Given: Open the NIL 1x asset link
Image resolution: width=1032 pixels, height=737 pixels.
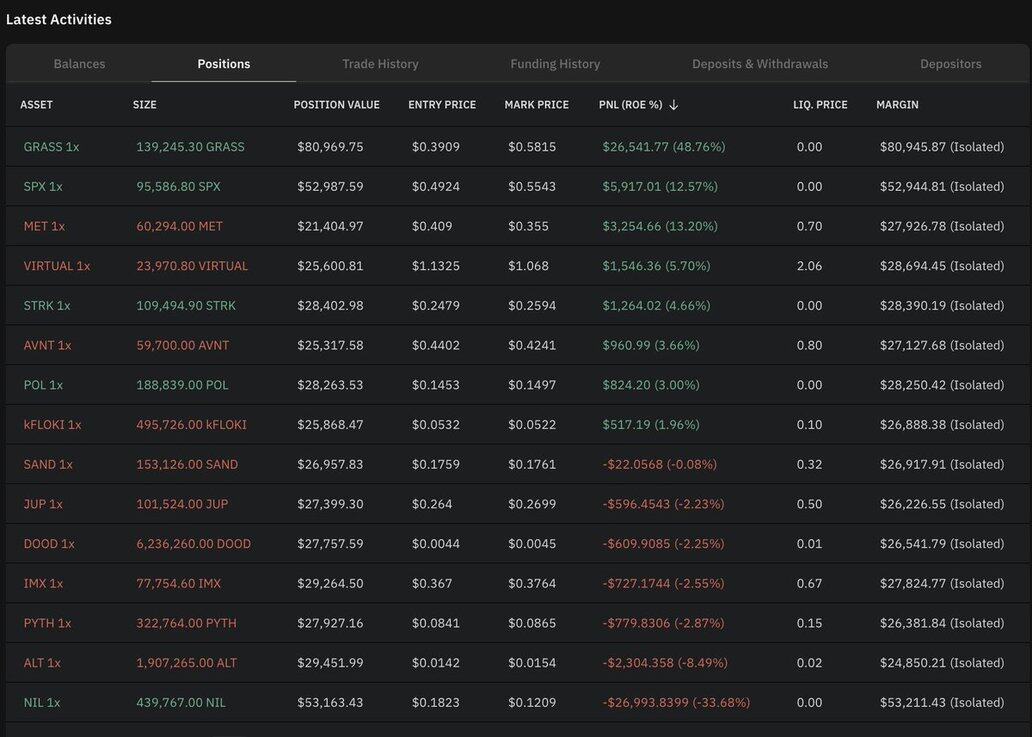Looking at the screenshot, I should [42, 703].
